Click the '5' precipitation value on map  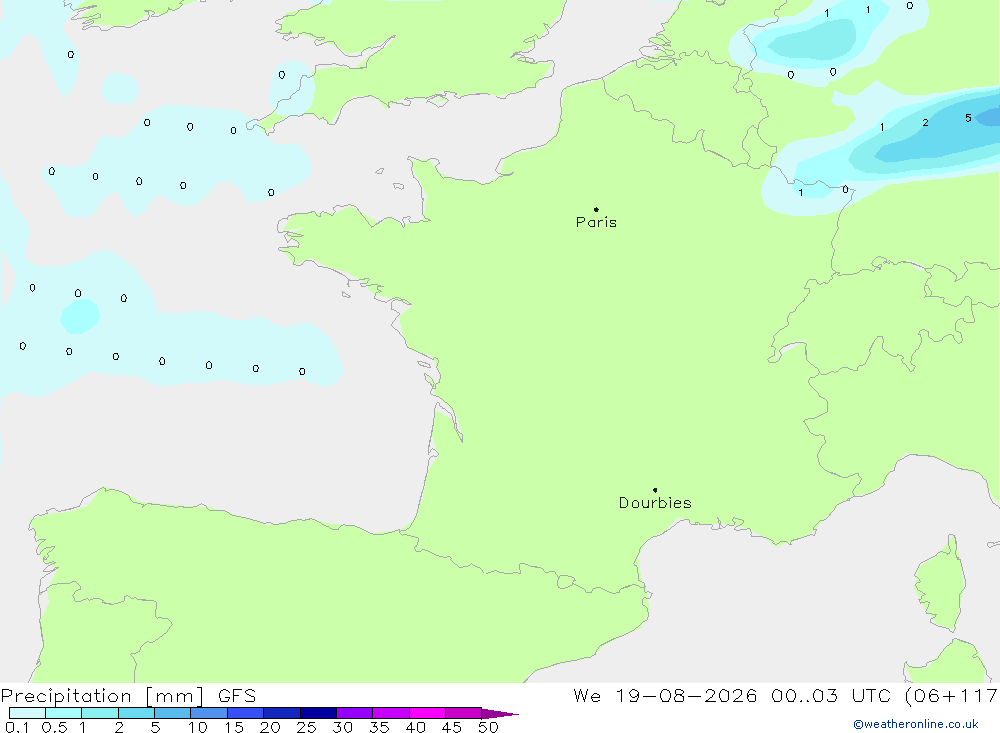pyautogui.click(x=968, y=118)
